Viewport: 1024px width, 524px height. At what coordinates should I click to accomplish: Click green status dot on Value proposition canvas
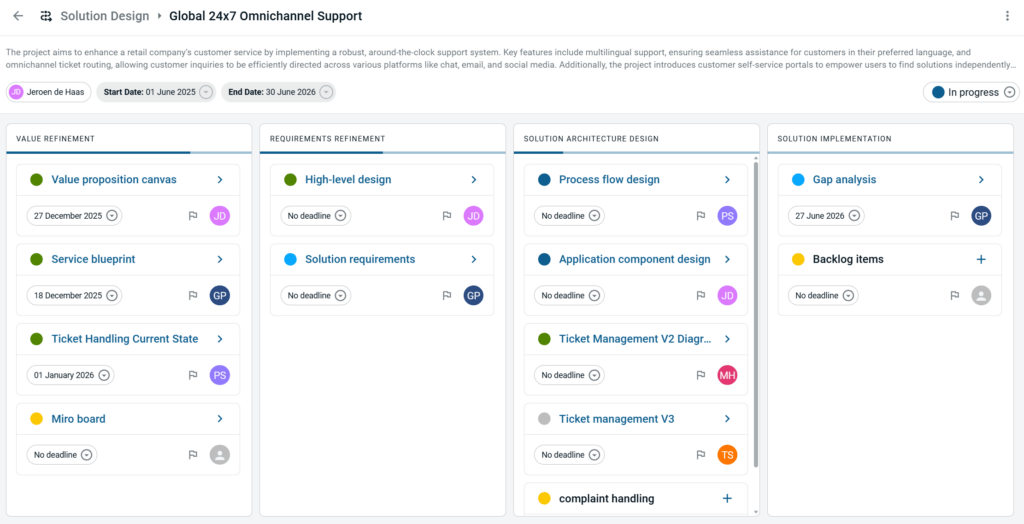37,180
